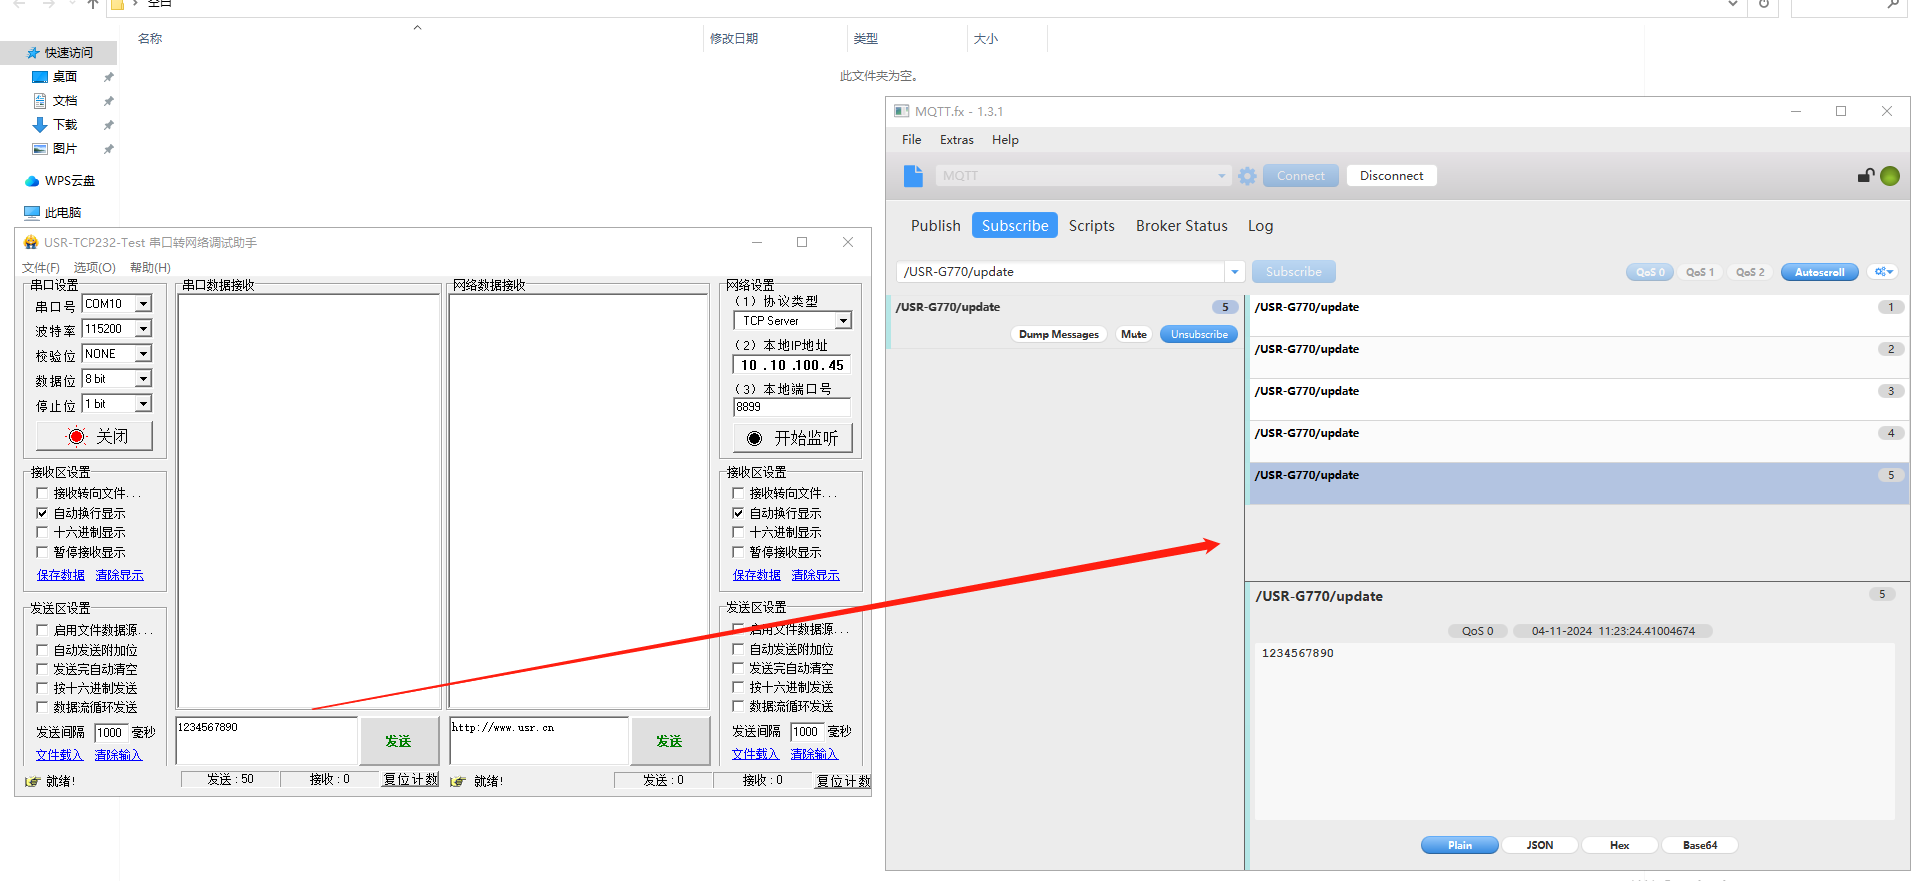Screen dimensions: 1917x881
Task: Switch to the Publish tab
Action: [x=935, y=226]
